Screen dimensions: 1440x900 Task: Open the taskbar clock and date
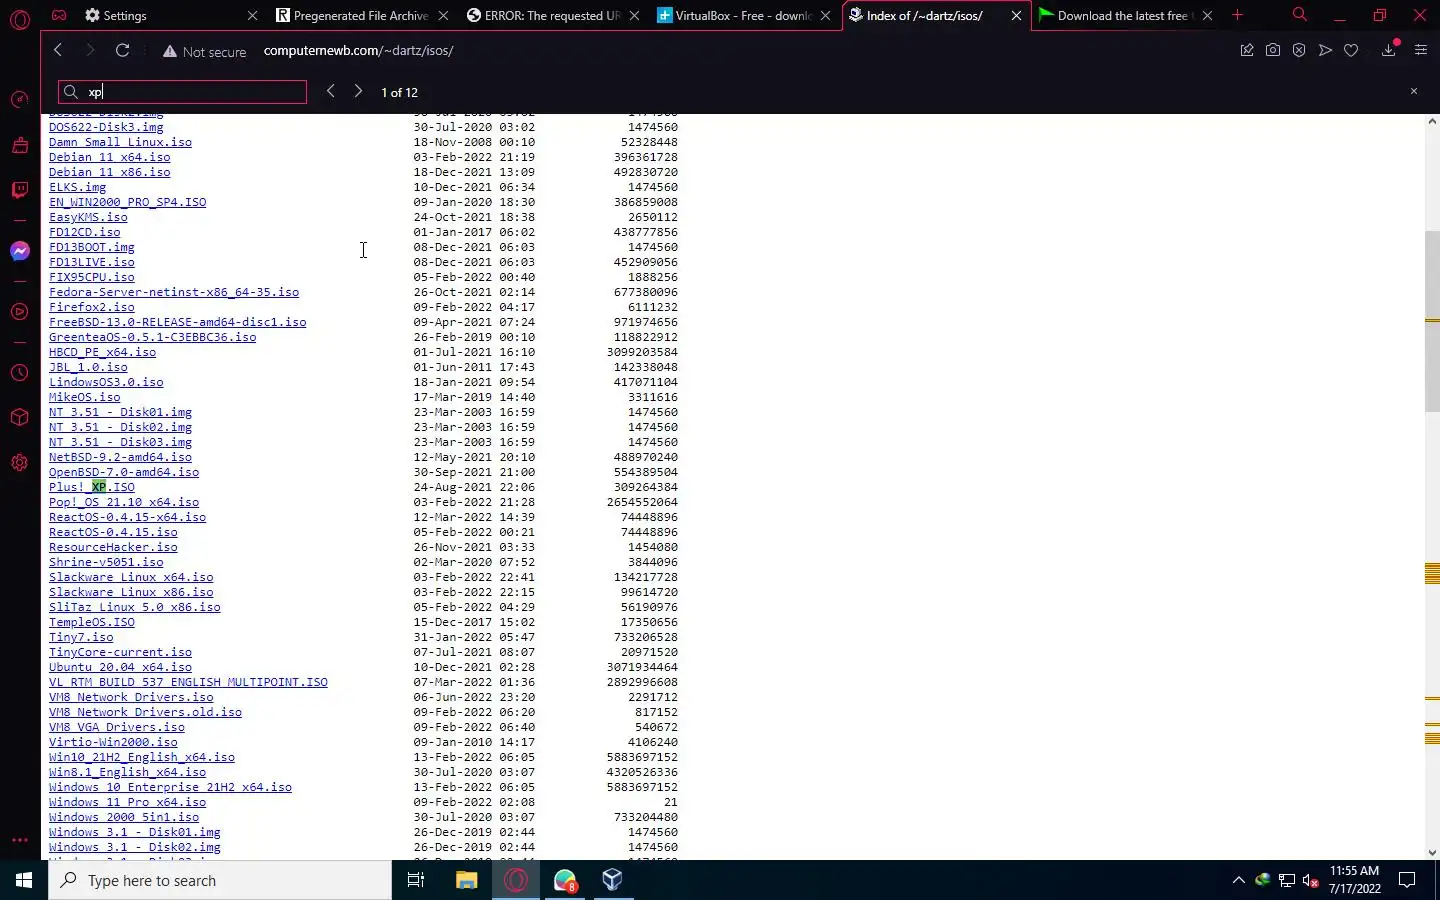click(x=1355, y=880)
